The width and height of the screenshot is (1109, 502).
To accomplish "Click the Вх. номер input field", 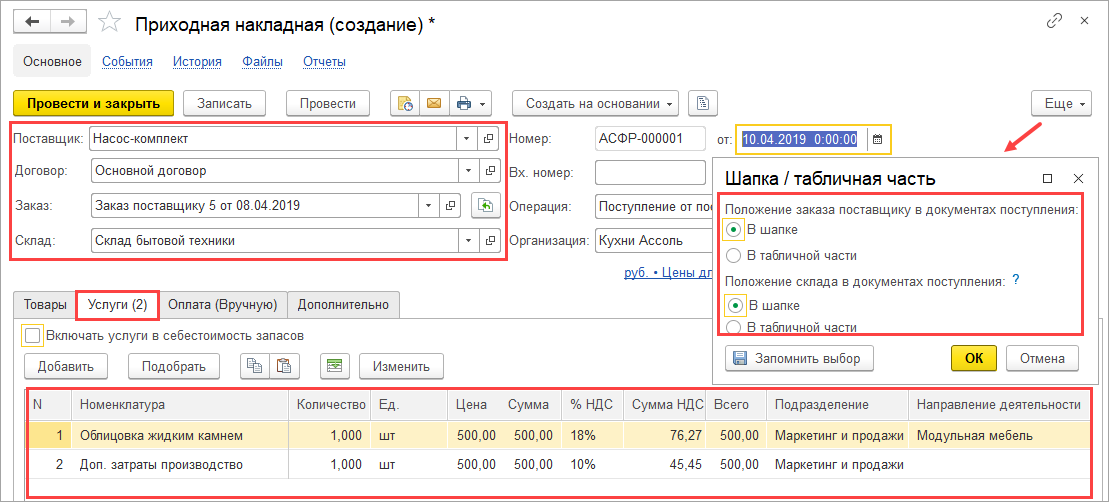I will click(650, 173).
